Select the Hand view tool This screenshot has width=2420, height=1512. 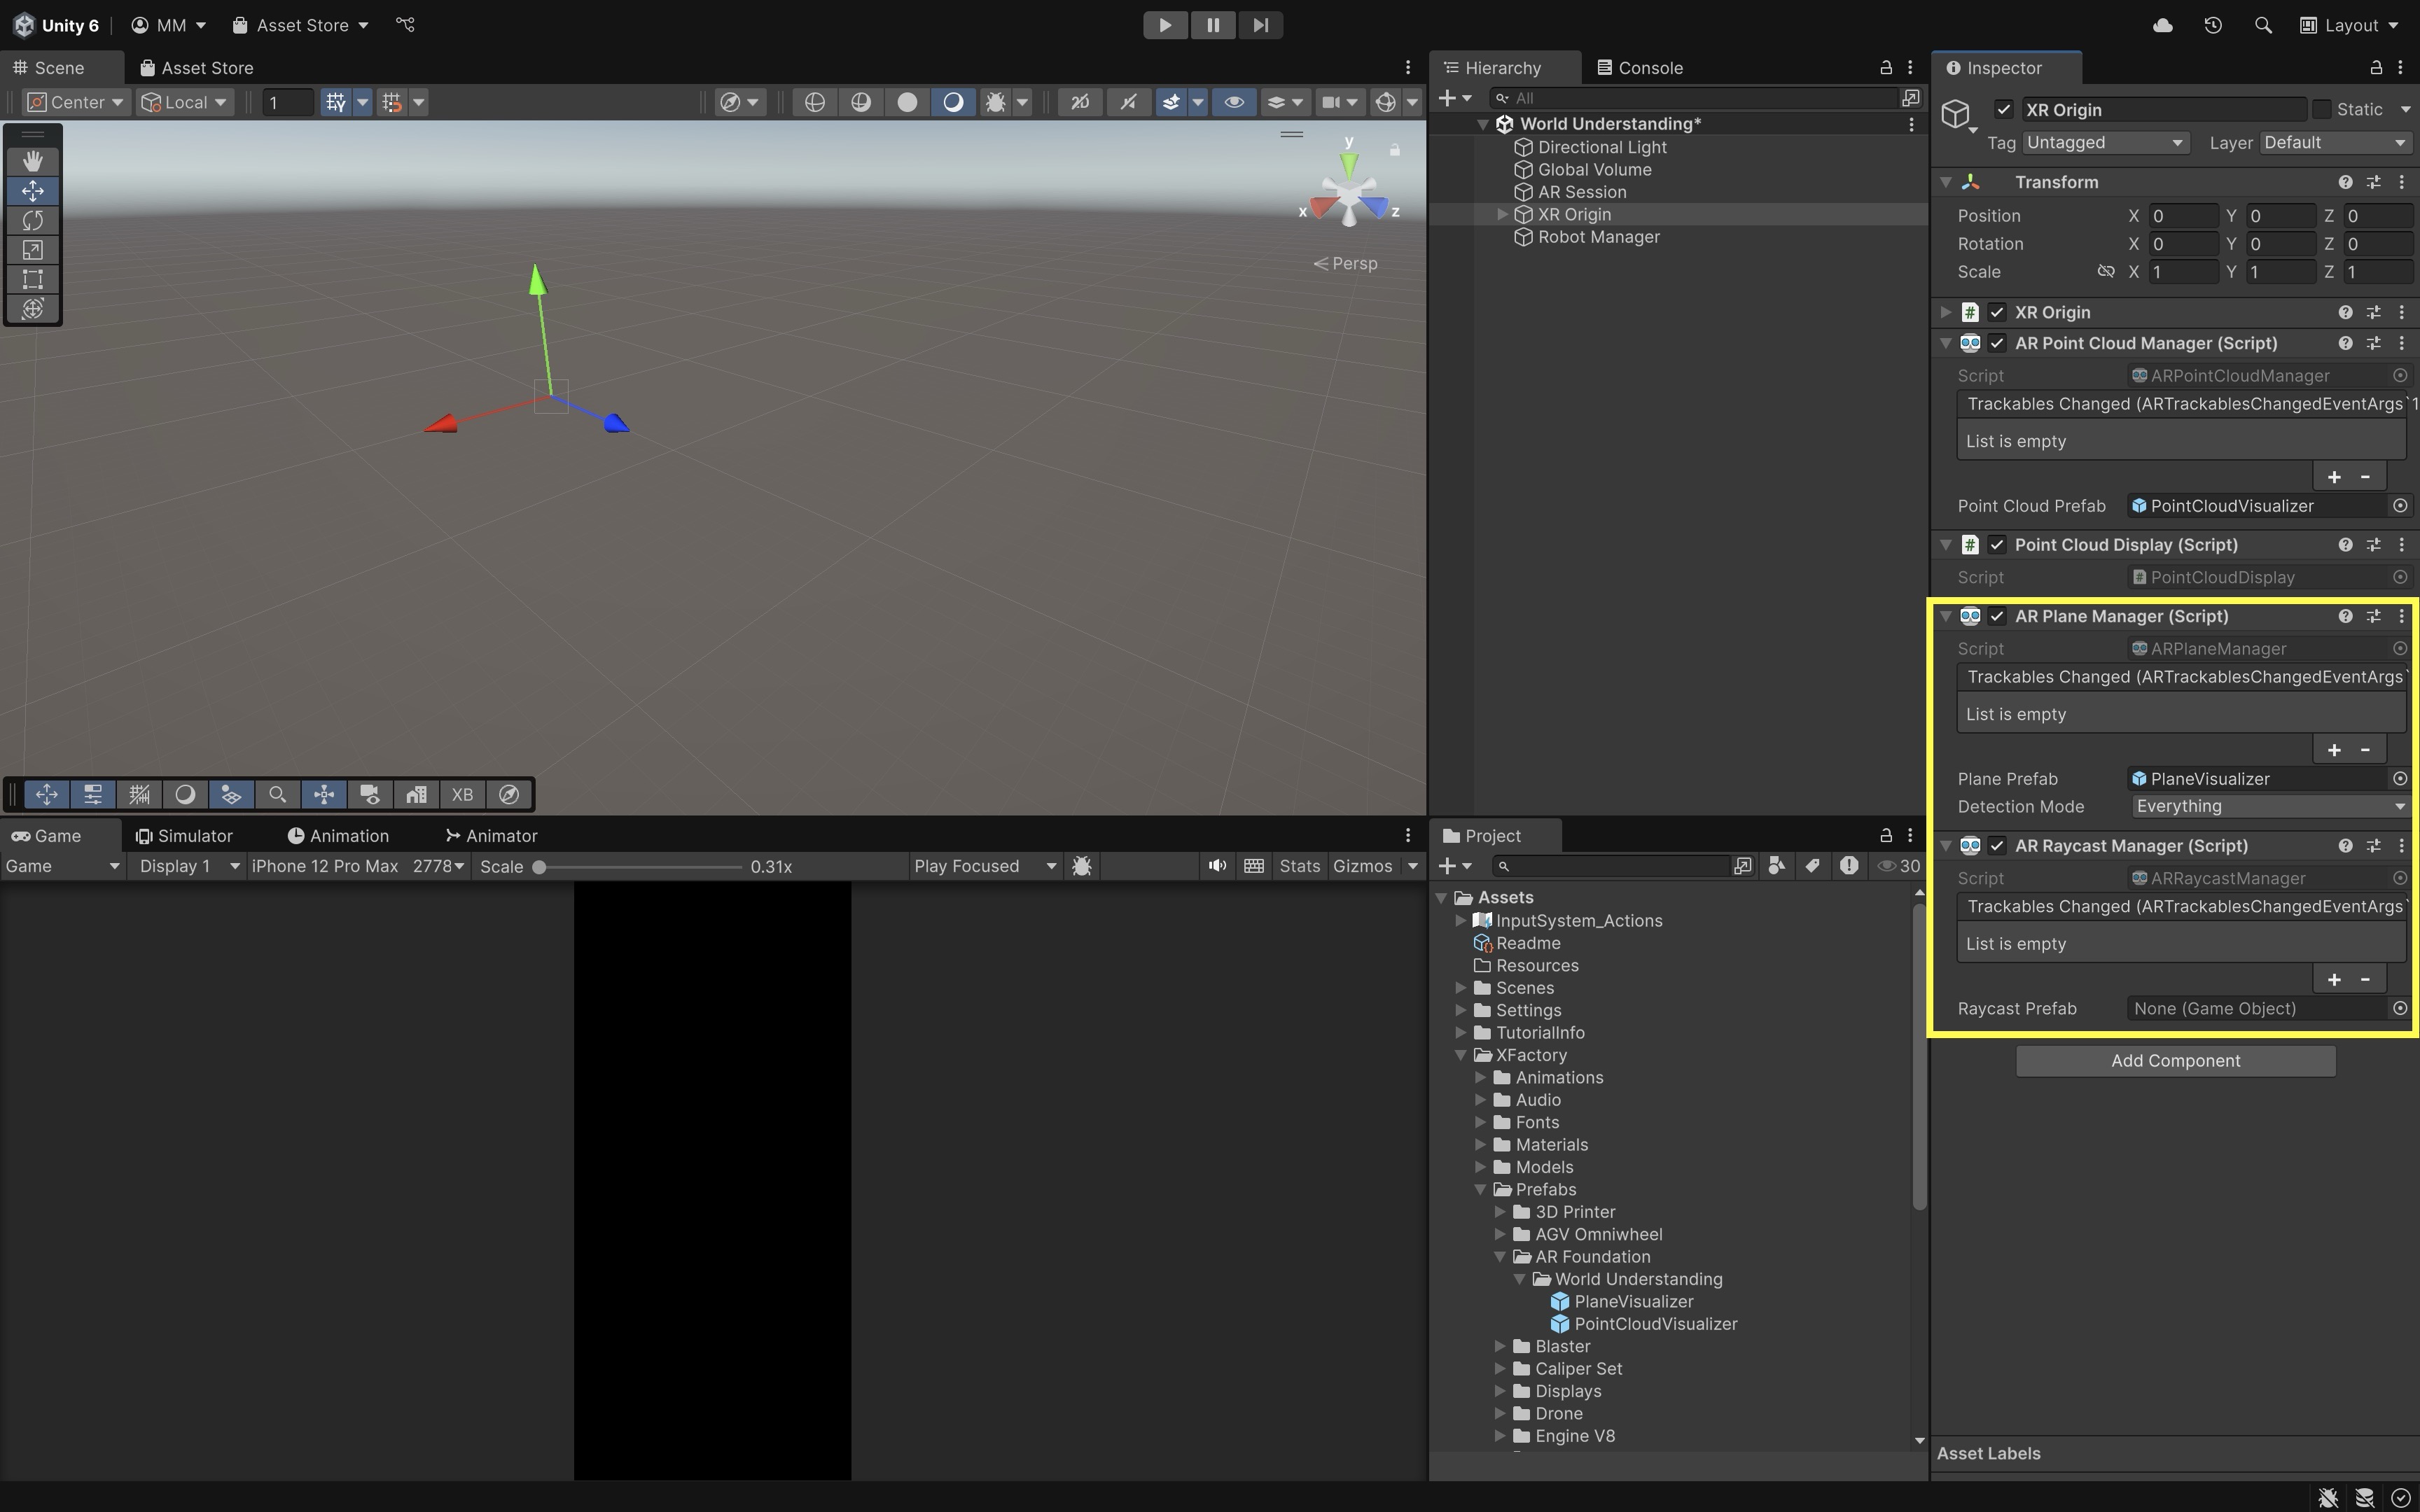point(32,161)
